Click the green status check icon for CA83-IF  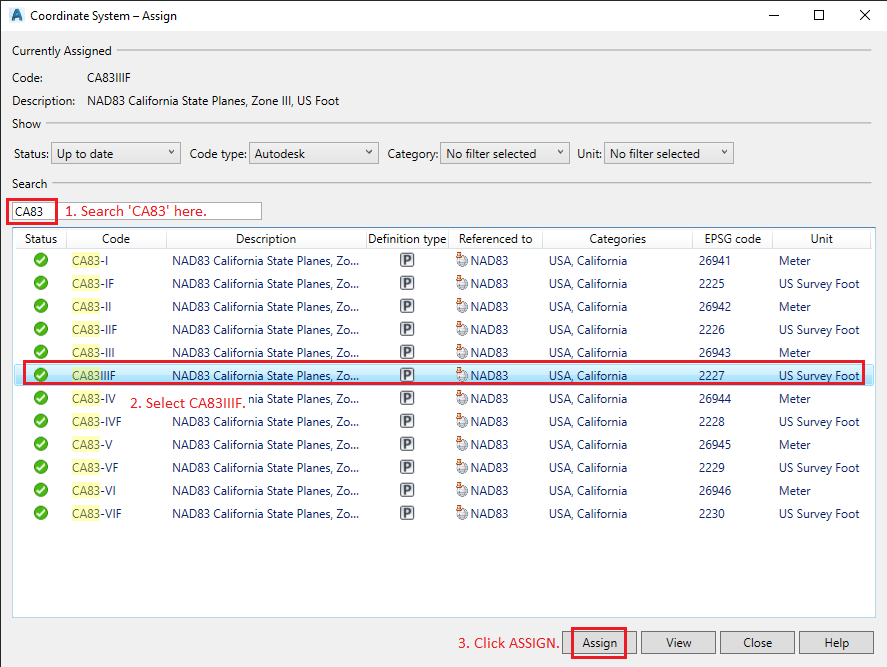[41, 283]
